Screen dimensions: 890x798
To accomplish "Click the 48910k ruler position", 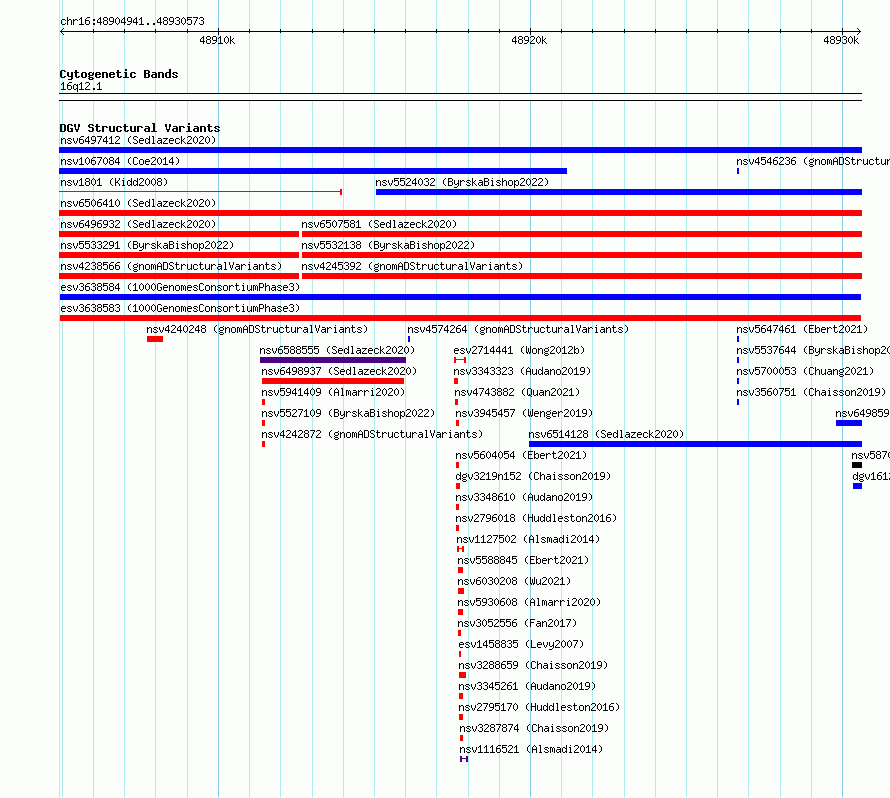I will coord(217,40).
